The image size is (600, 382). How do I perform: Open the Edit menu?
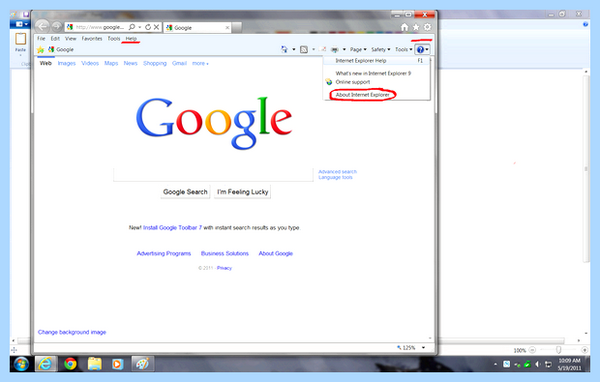(55, 39)
